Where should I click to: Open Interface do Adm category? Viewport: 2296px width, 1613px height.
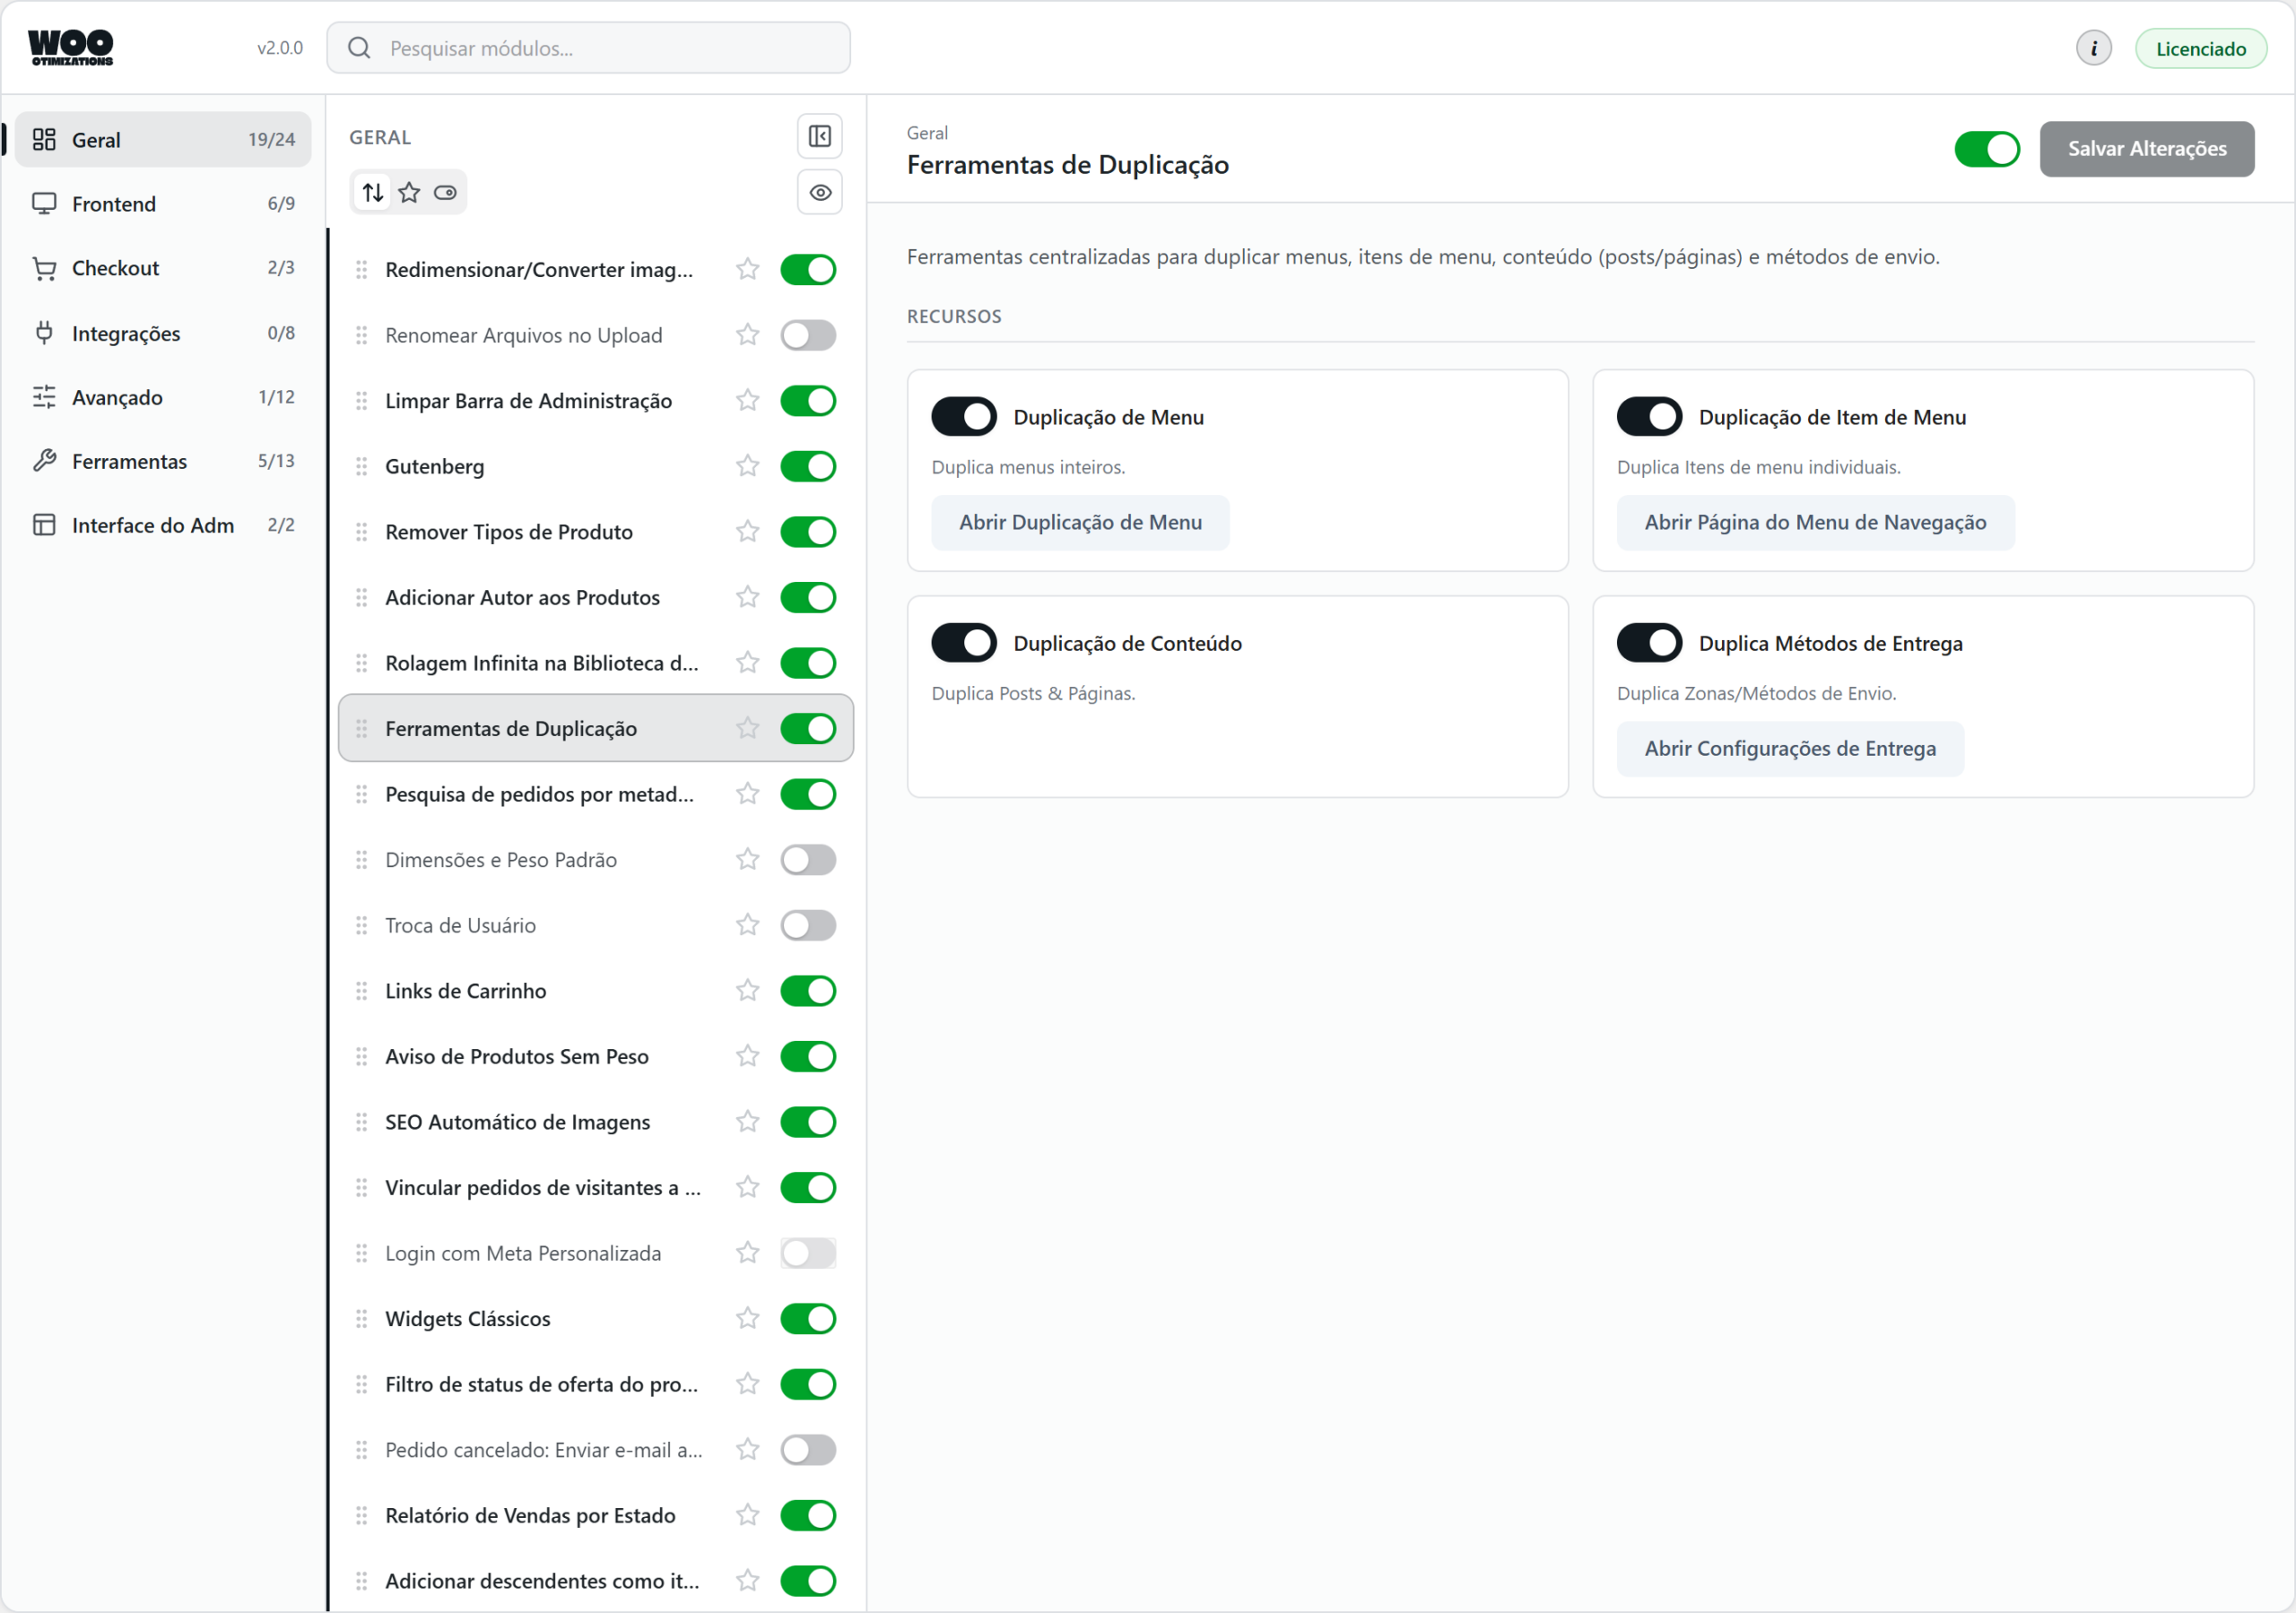163,525
